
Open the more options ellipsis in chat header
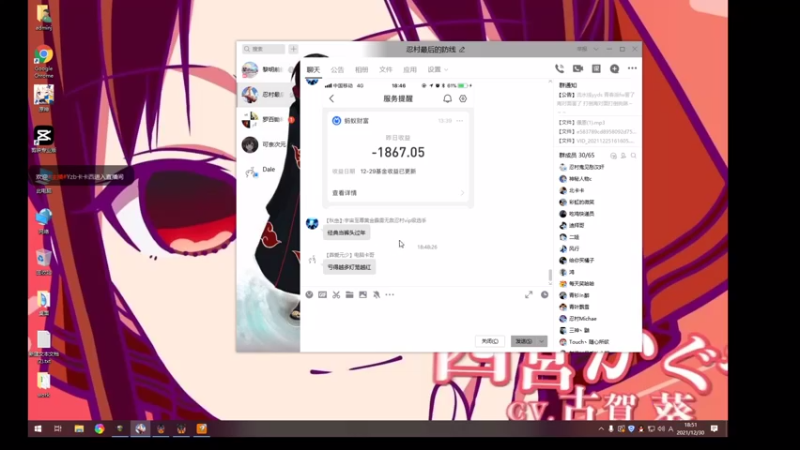pos(632,68)
